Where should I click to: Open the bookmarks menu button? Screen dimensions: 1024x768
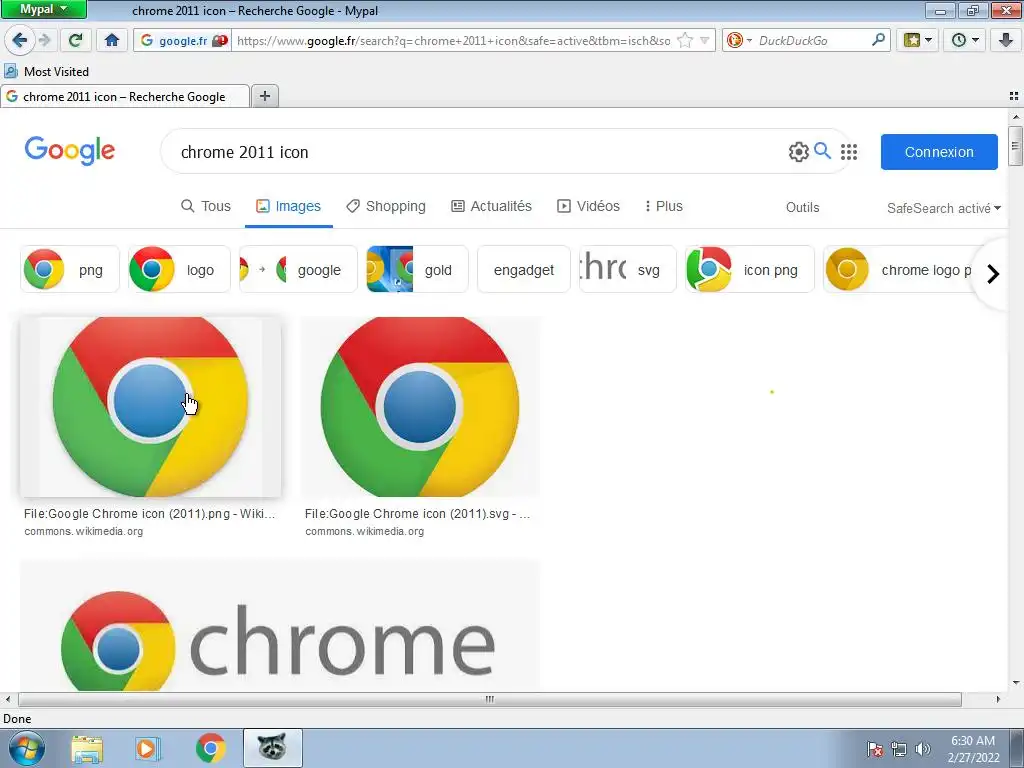pyautogui.click(x=918, y=40)
